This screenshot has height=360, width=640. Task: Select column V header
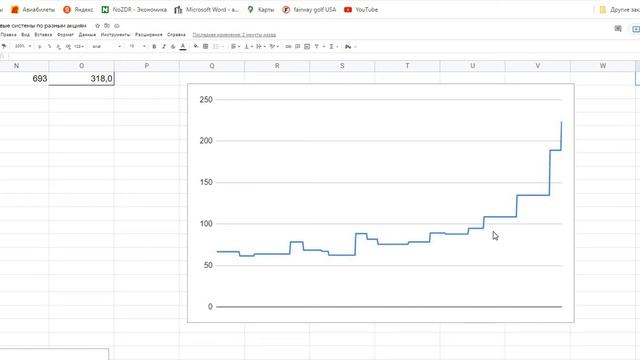[x=538, y=66]
